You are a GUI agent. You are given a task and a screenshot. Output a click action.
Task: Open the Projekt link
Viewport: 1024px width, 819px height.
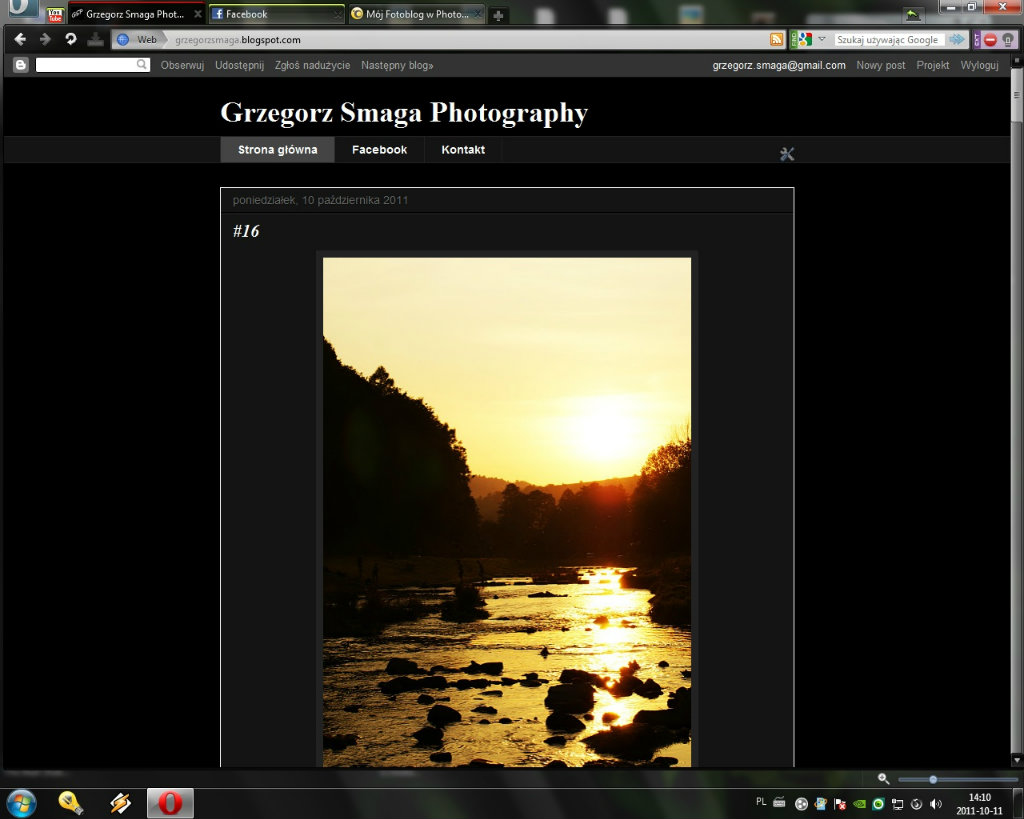click(933, 65)
